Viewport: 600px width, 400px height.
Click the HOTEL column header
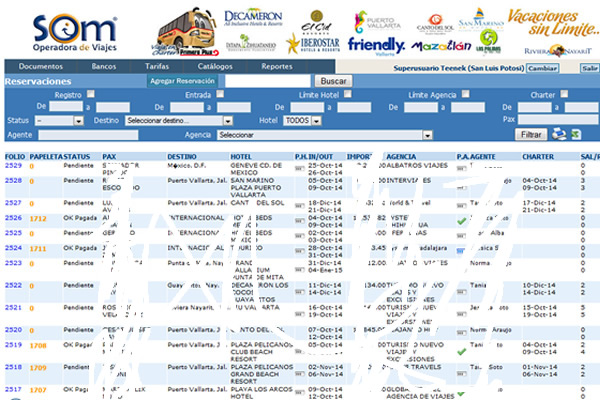click(241, 157)
